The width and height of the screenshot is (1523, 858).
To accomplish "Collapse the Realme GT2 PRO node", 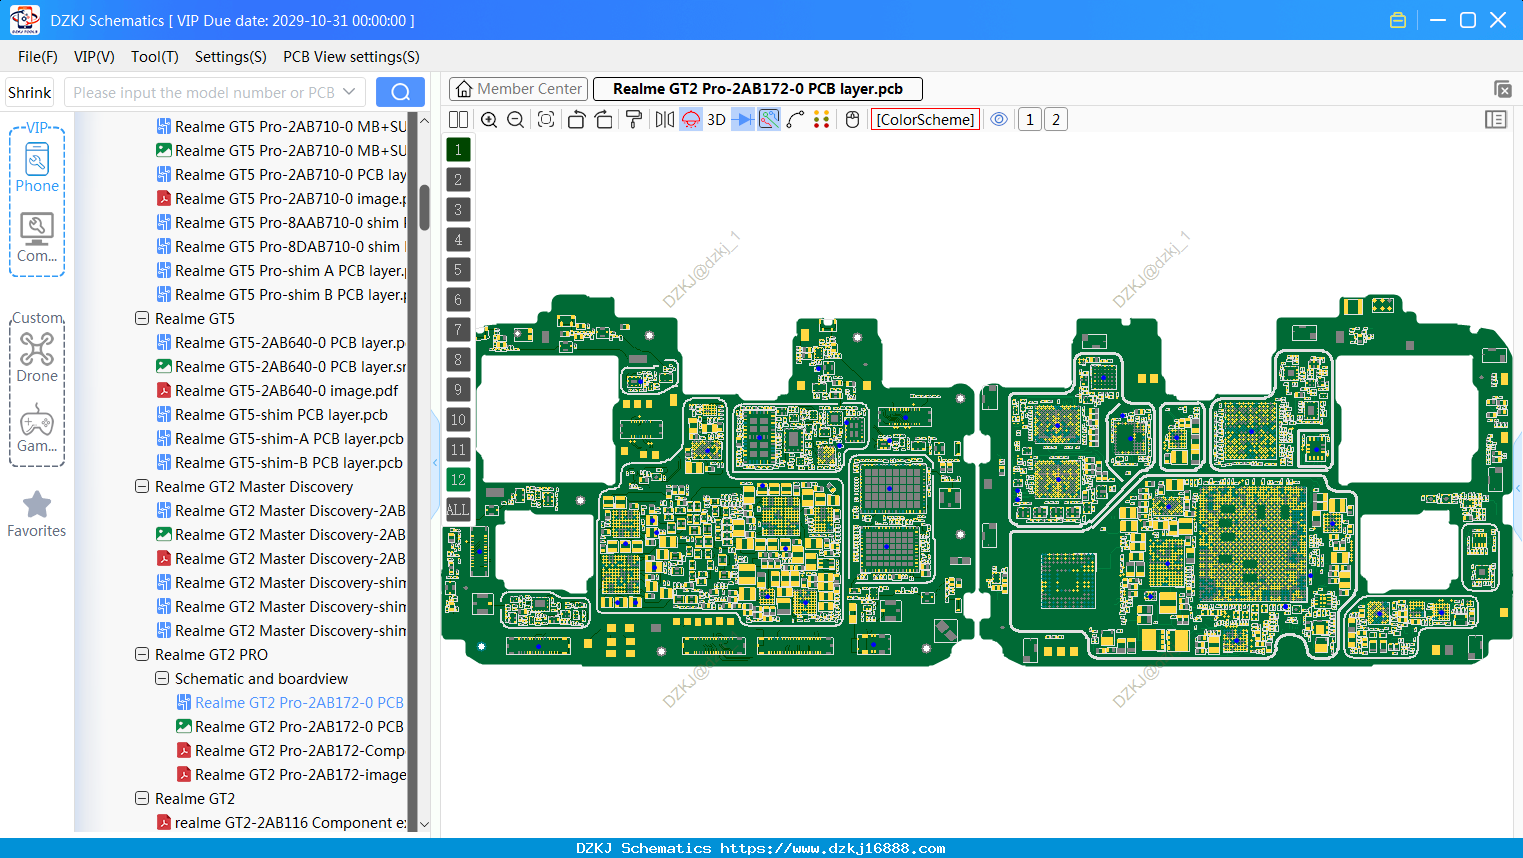I will [x=142, y=654].
